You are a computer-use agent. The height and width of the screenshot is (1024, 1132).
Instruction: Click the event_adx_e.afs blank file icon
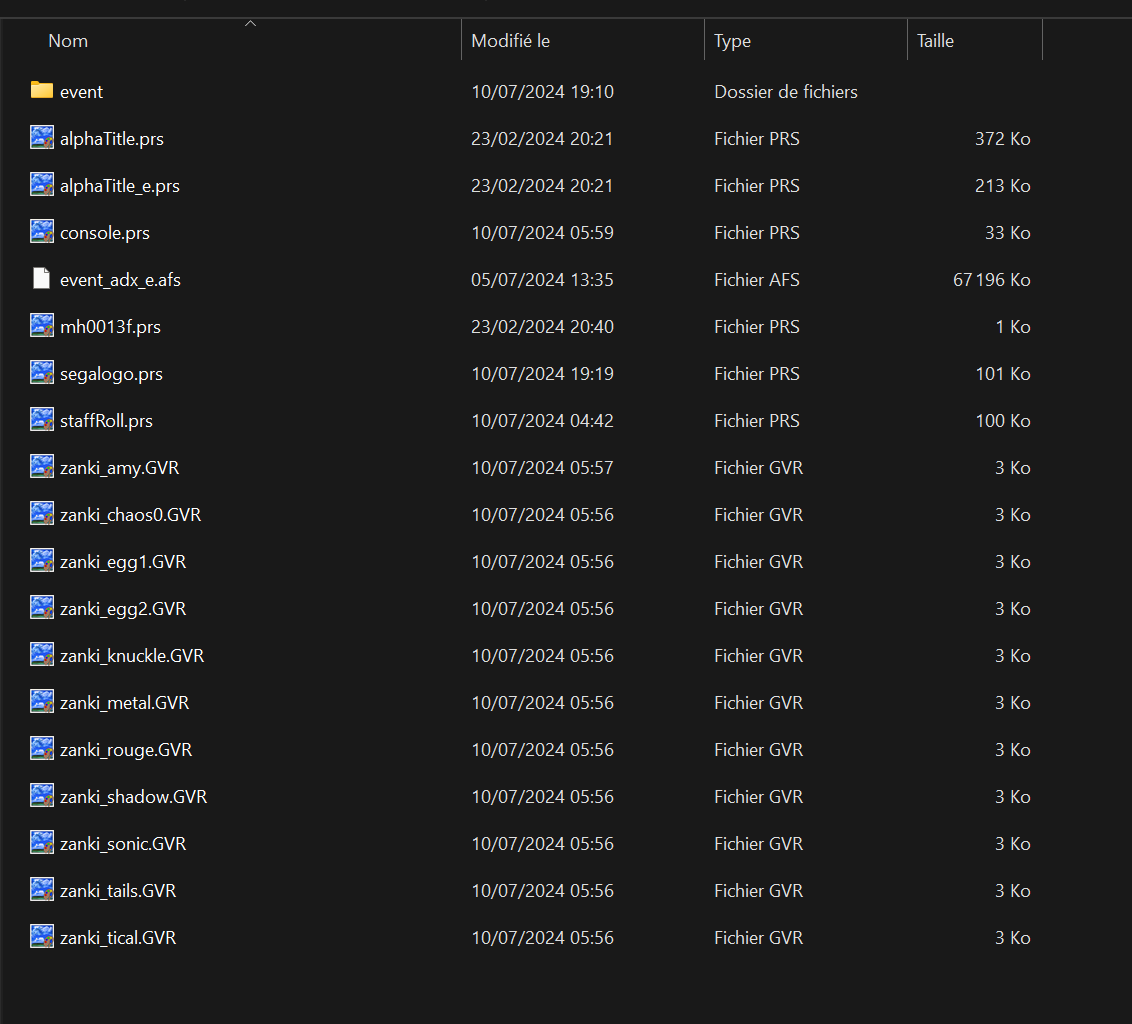point(41,279)
